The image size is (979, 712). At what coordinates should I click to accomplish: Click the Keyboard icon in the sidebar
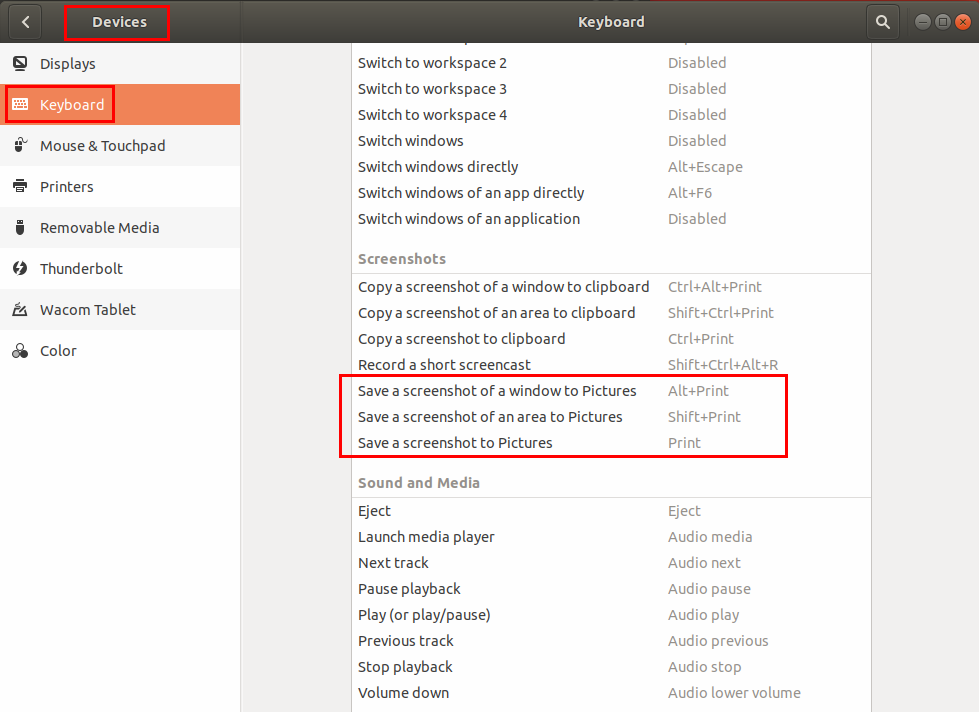click(20, 104)
